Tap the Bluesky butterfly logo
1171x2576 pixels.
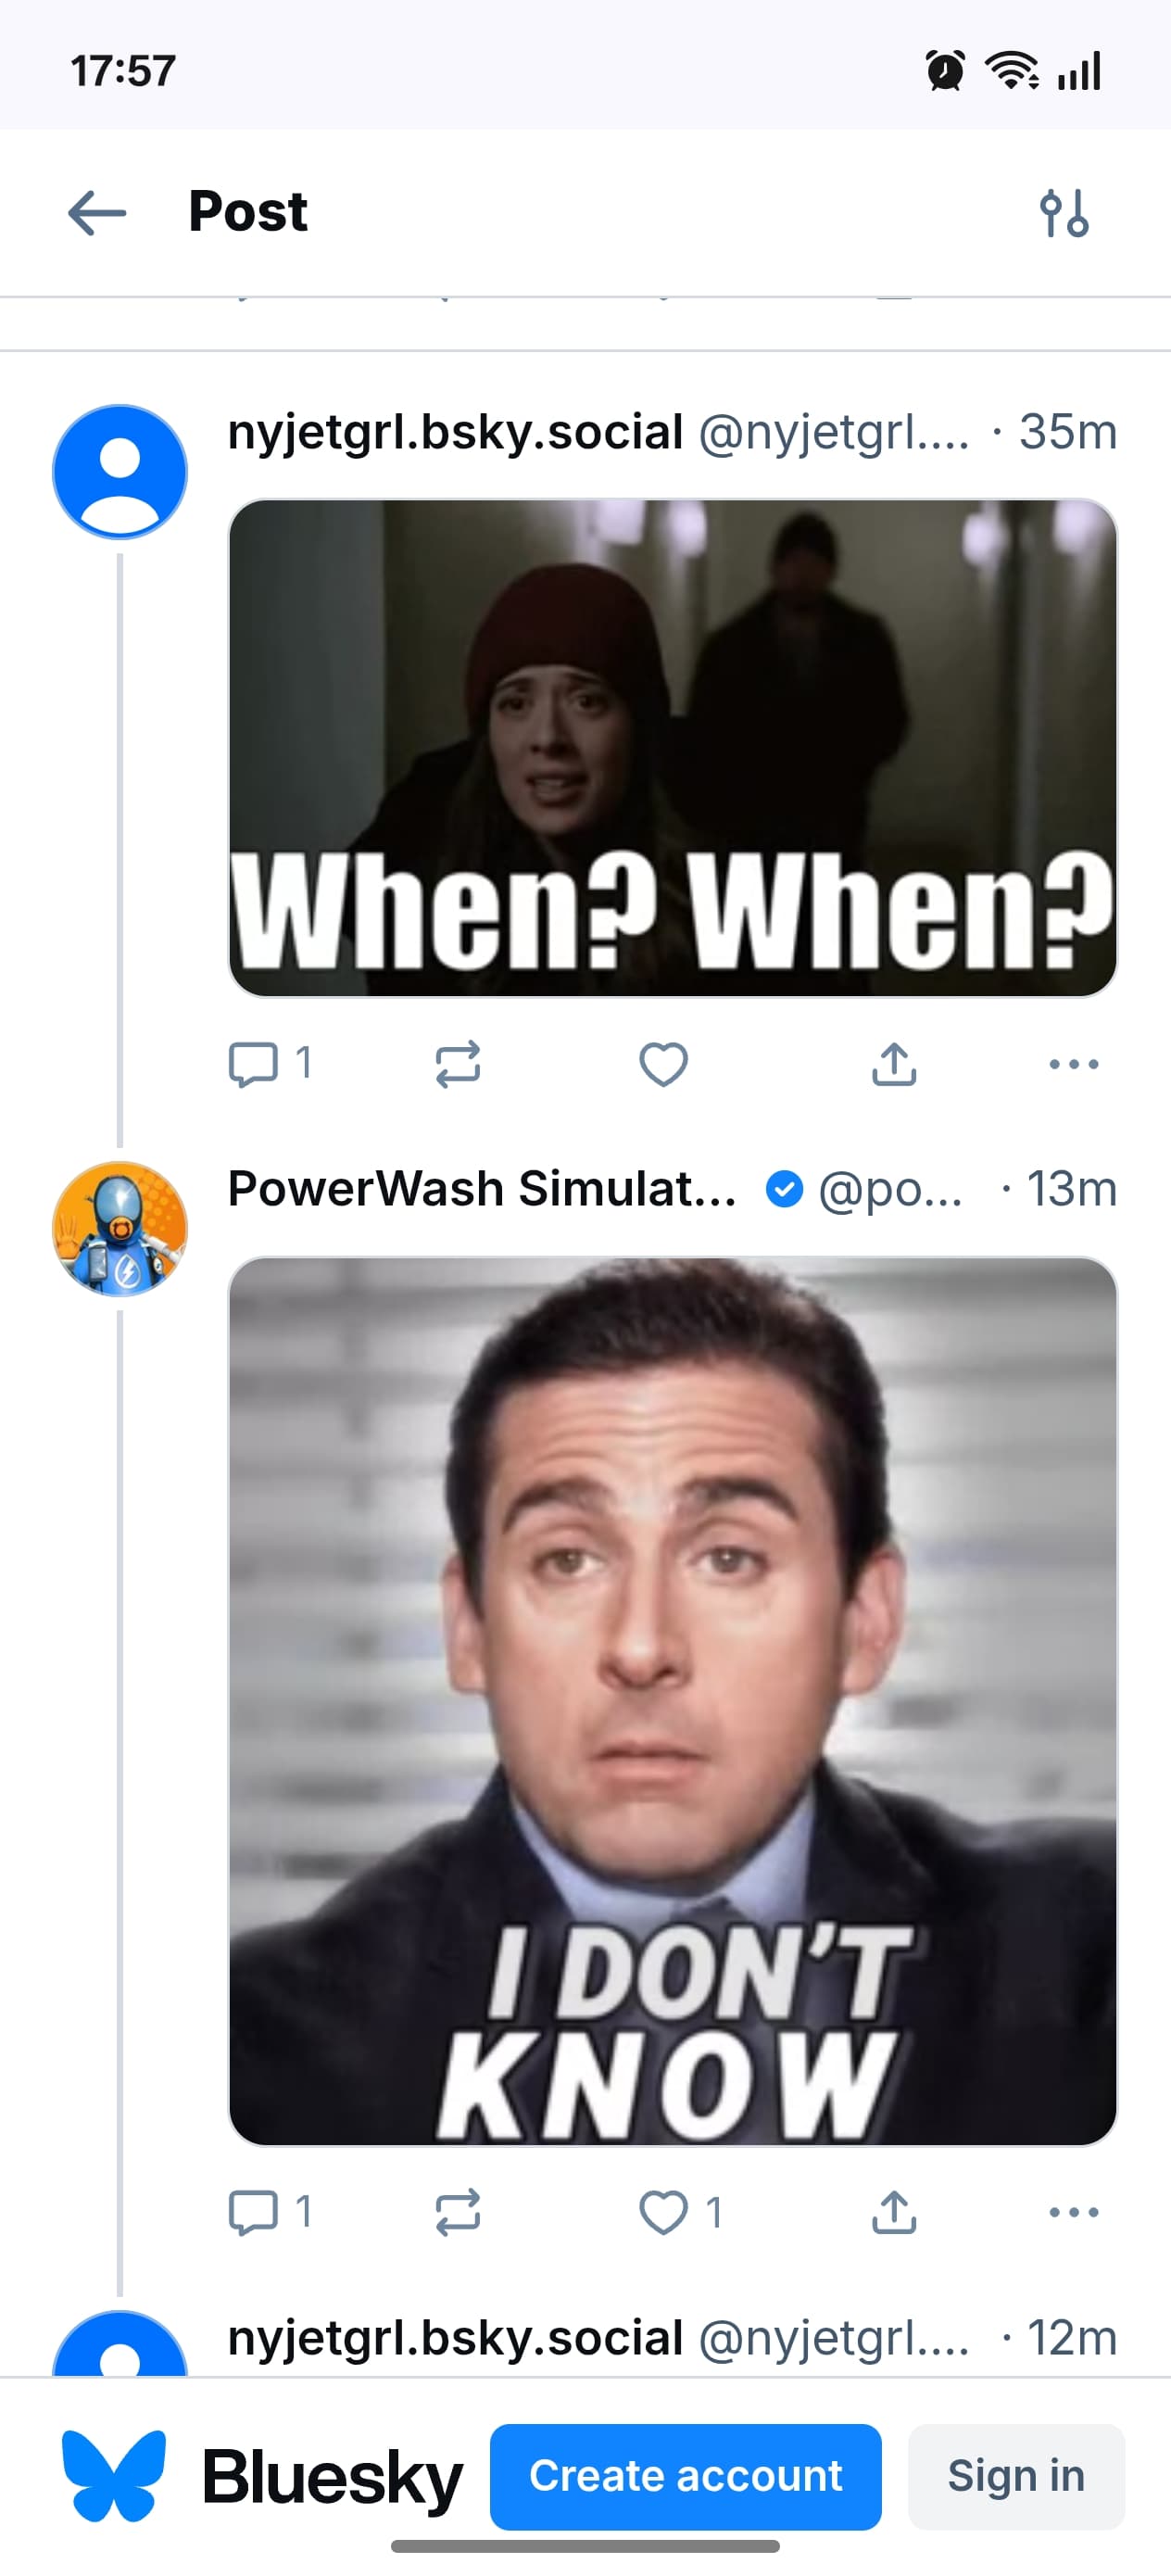(114, 2476)
